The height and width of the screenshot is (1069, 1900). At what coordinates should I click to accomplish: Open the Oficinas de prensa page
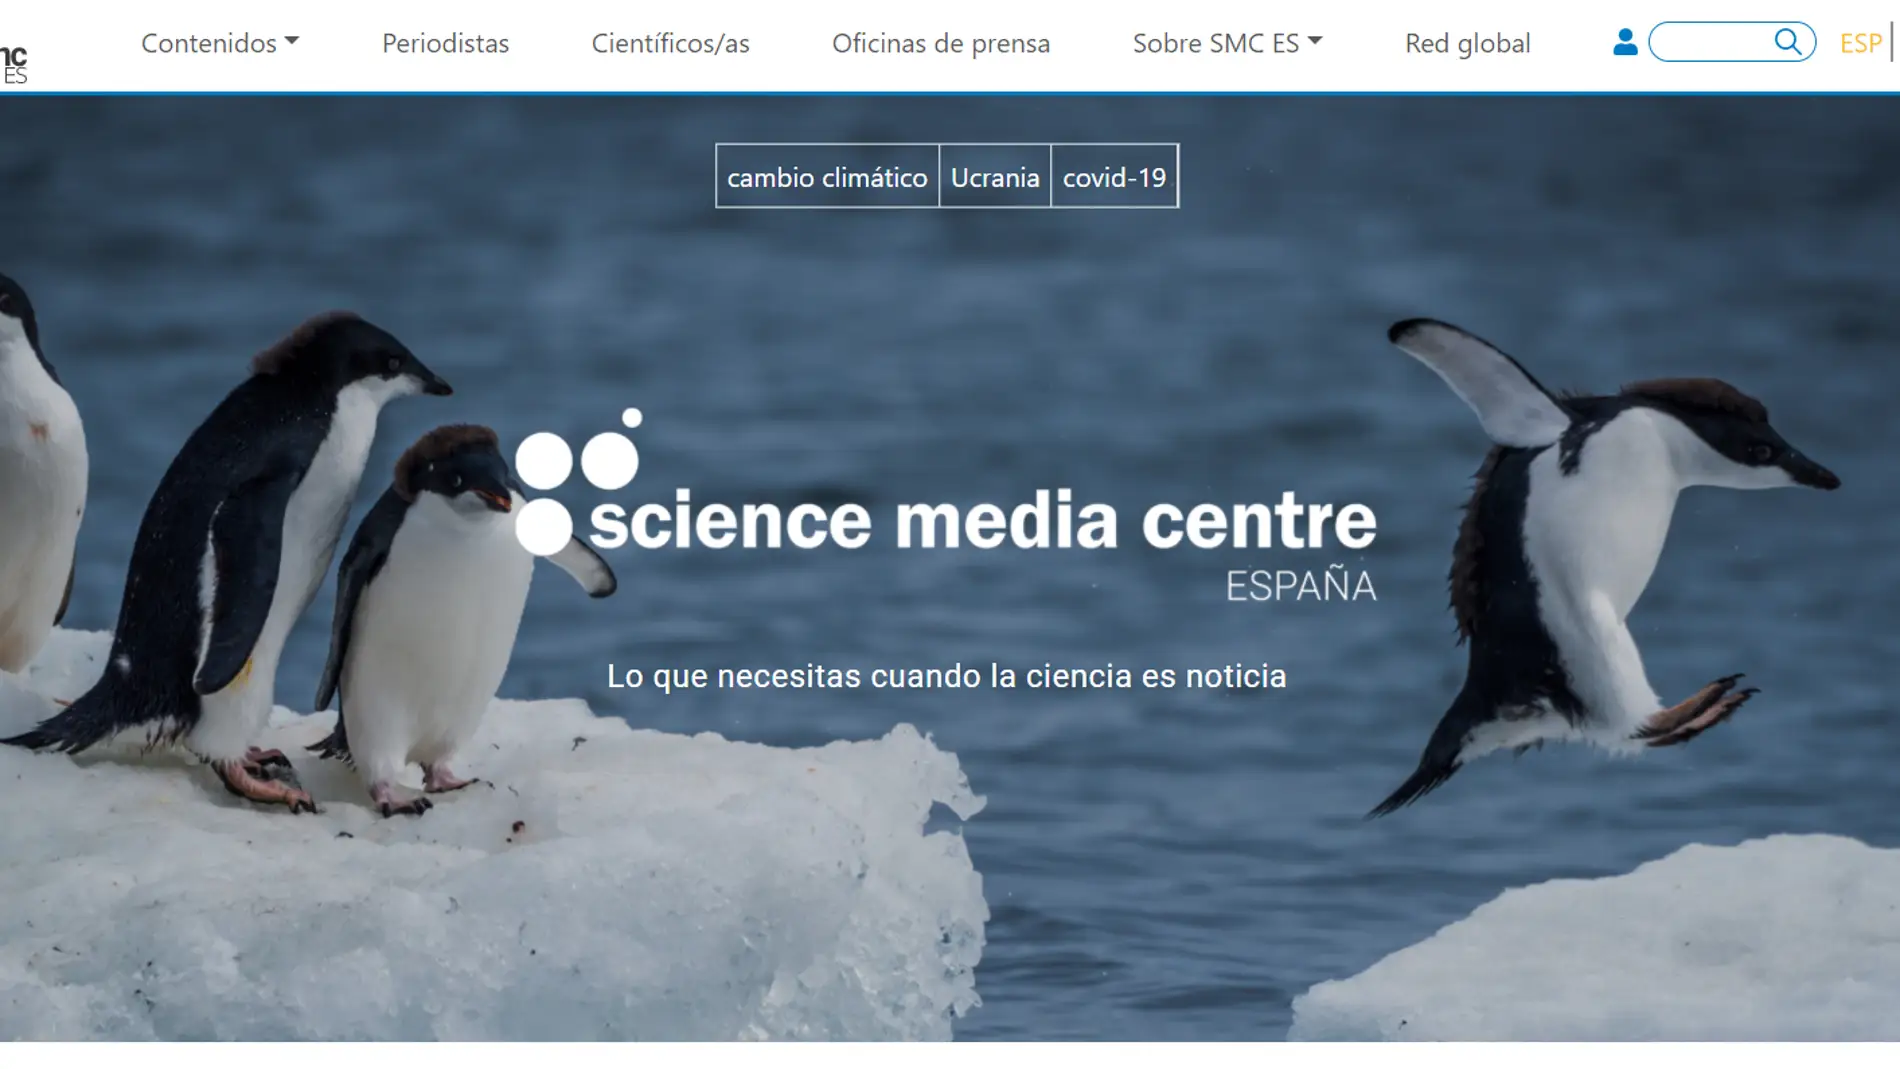(941, 43)
